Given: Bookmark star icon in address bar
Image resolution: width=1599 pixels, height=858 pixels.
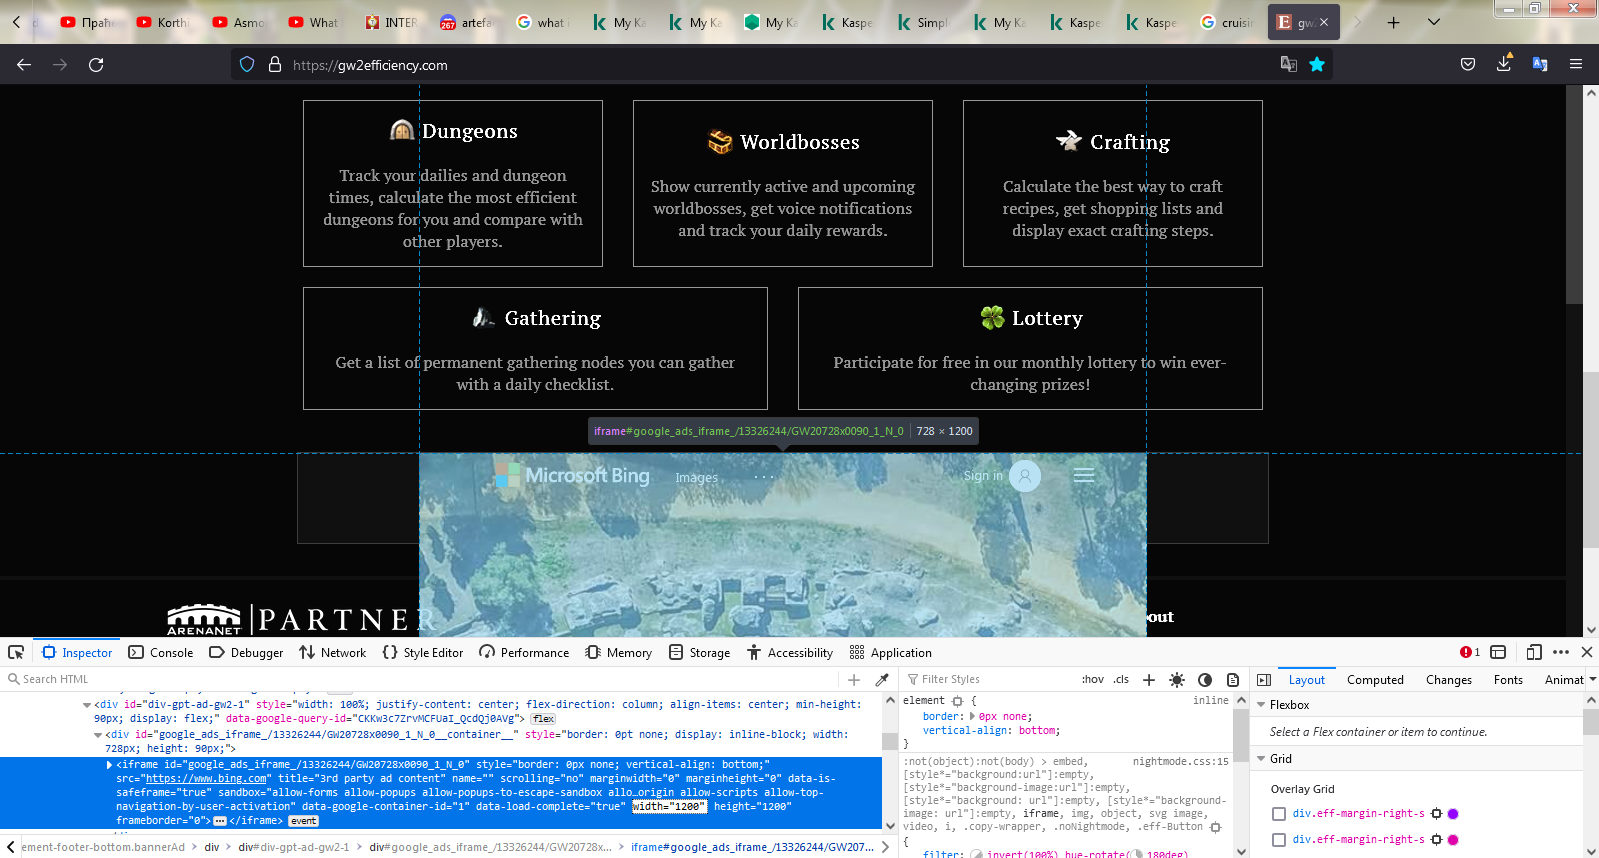Looking at the screenshot, I should click(x=1317, y=64).
